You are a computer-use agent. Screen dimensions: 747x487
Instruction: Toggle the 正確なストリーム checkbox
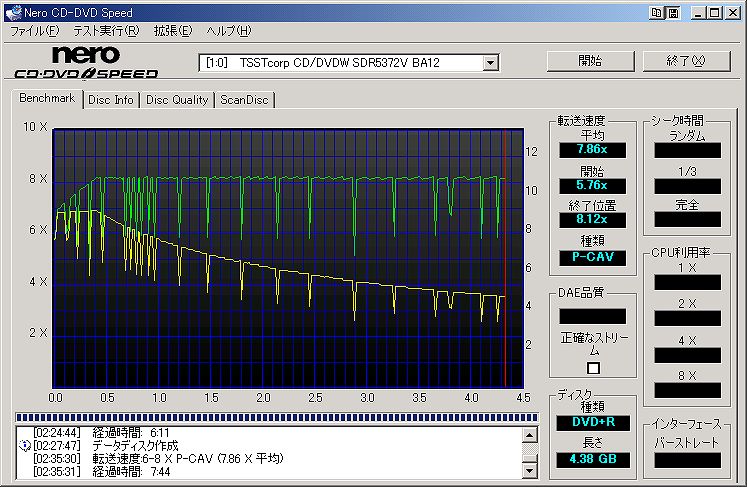[x=593, y=368]
